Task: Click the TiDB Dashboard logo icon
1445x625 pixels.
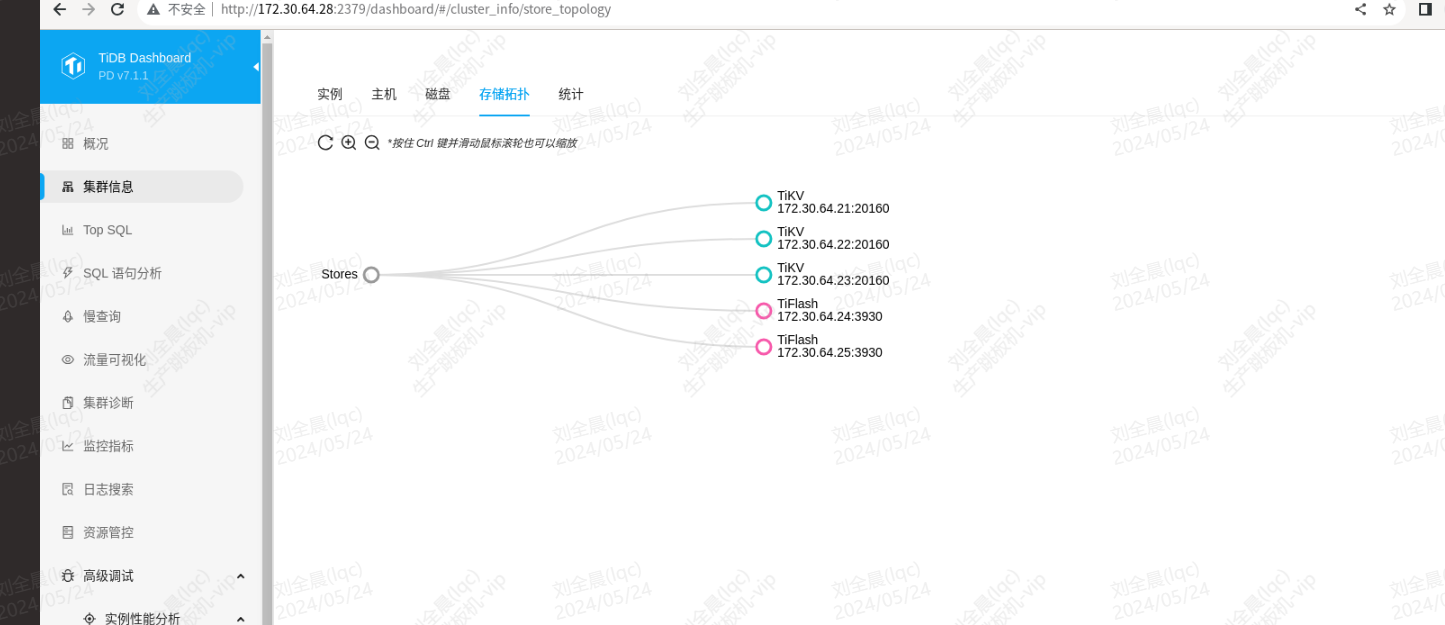Action: (74, 66)
